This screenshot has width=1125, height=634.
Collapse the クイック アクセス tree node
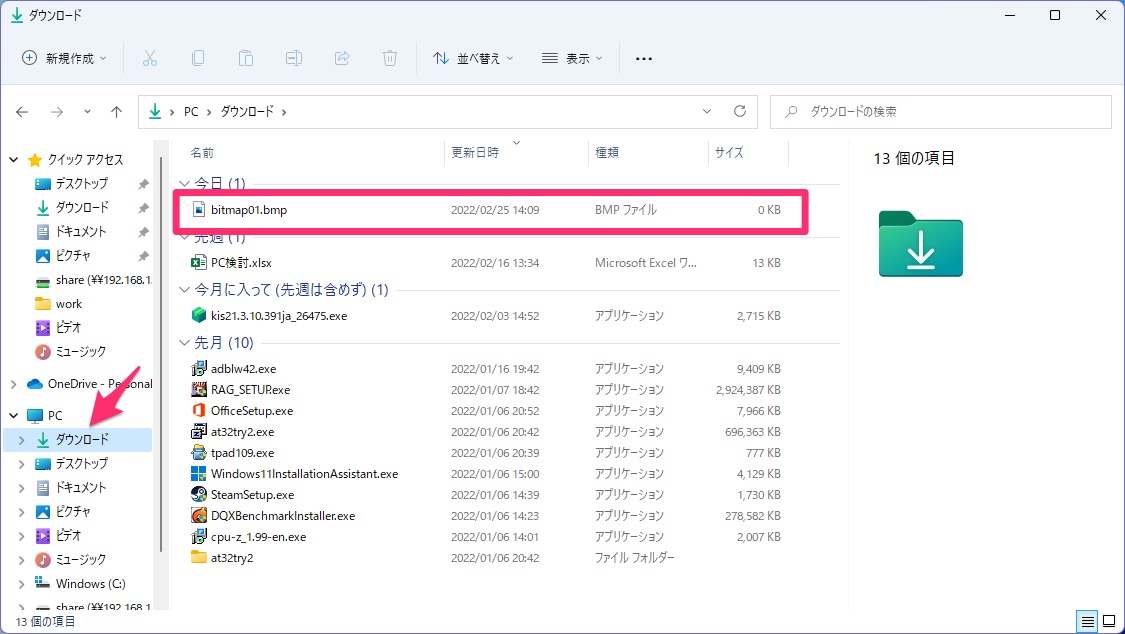coord(14,159)
